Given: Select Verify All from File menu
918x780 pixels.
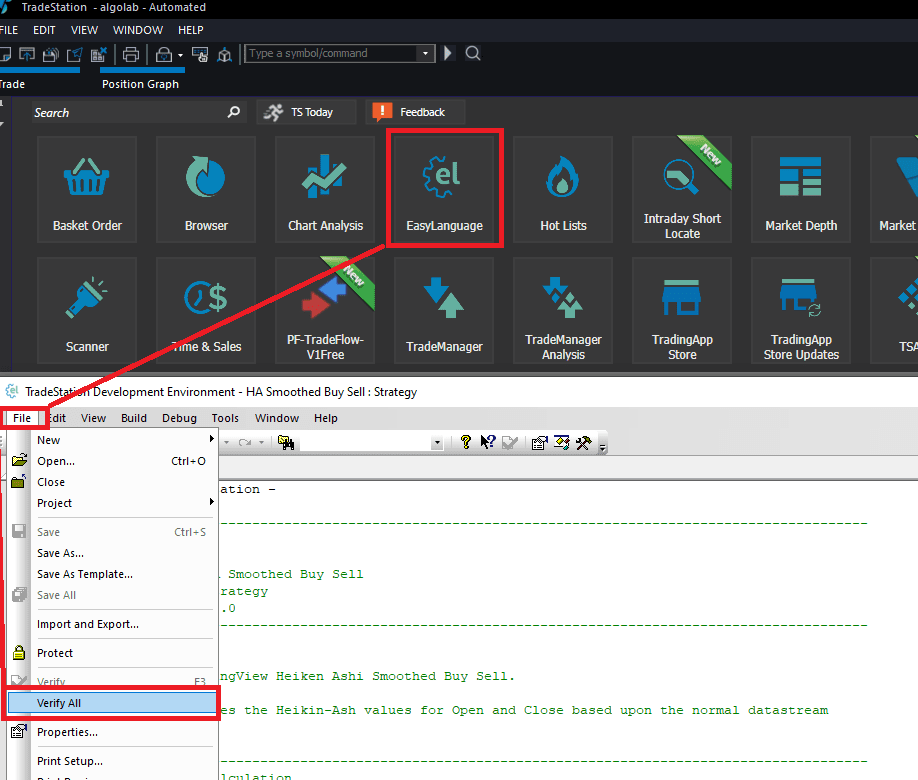Looking at the screenshot, I should point(110,703).
